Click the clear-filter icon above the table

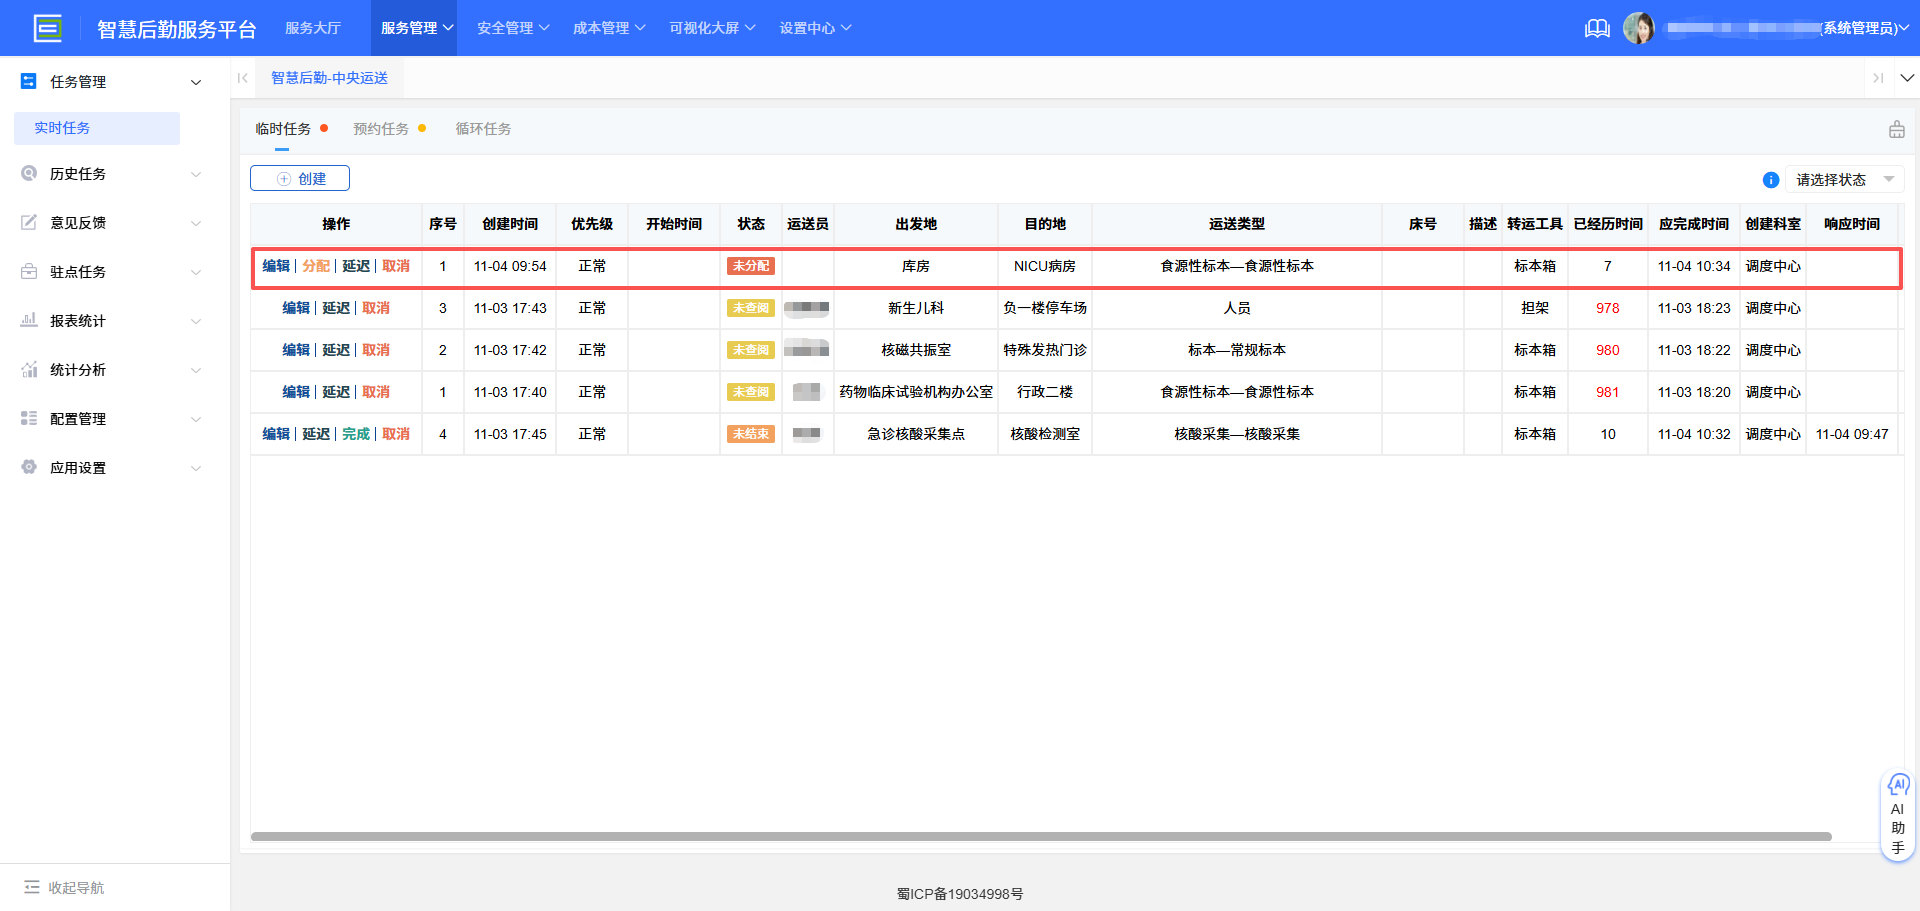(x=1897, y=129)
